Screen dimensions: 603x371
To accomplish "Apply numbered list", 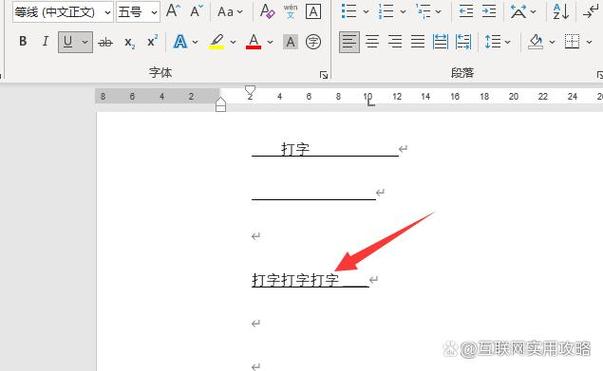I will pos(386,11).
